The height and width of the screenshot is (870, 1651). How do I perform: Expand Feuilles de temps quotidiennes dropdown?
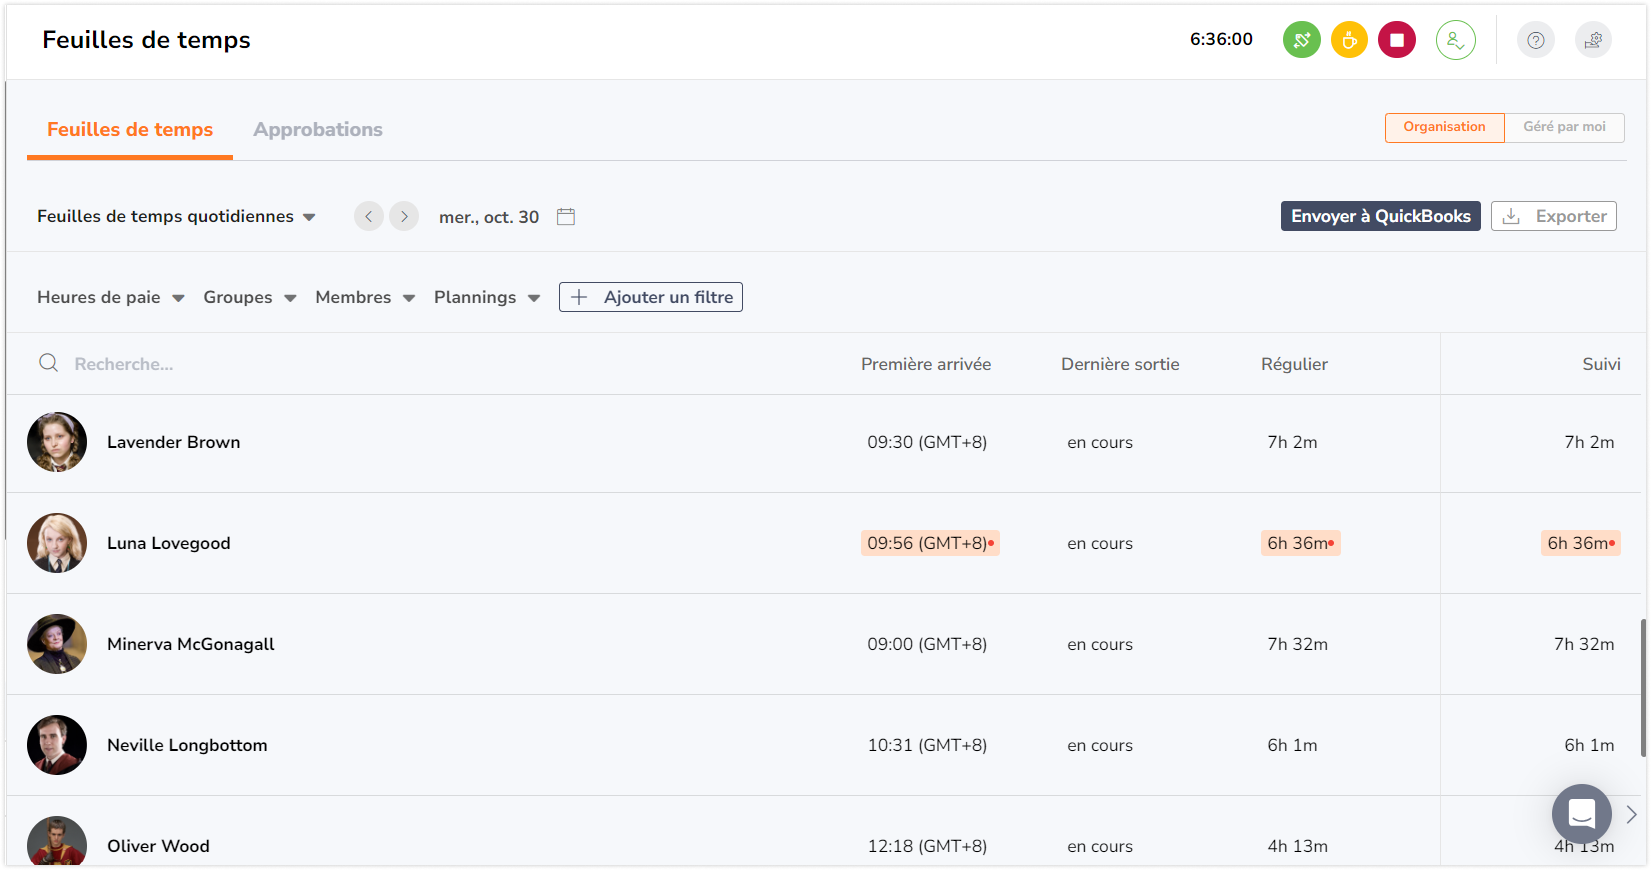point(176,216)
